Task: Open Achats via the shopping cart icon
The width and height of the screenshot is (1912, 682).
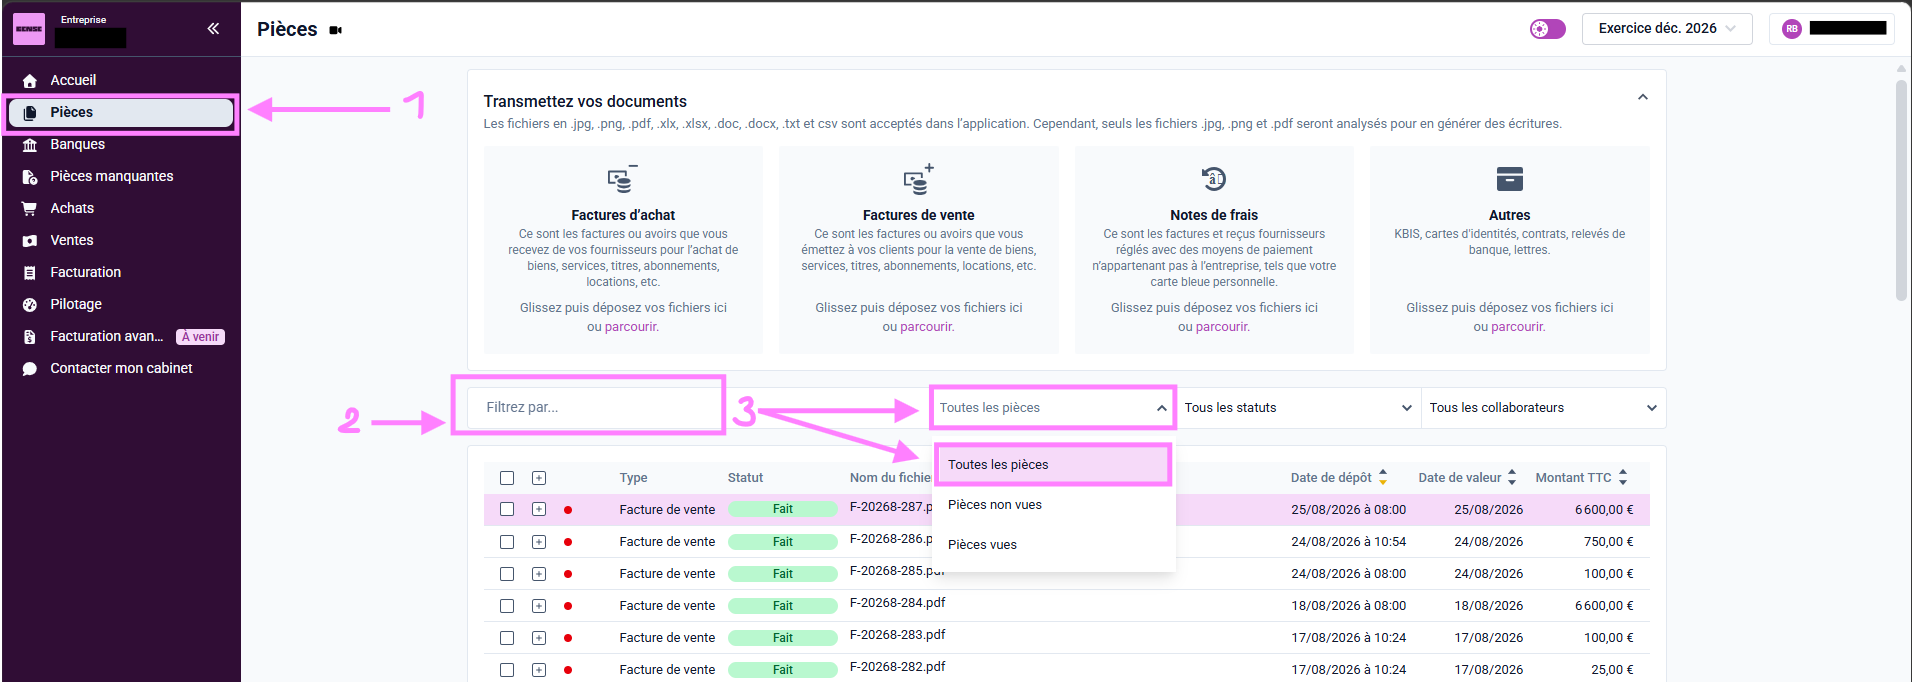Action: 30,209
